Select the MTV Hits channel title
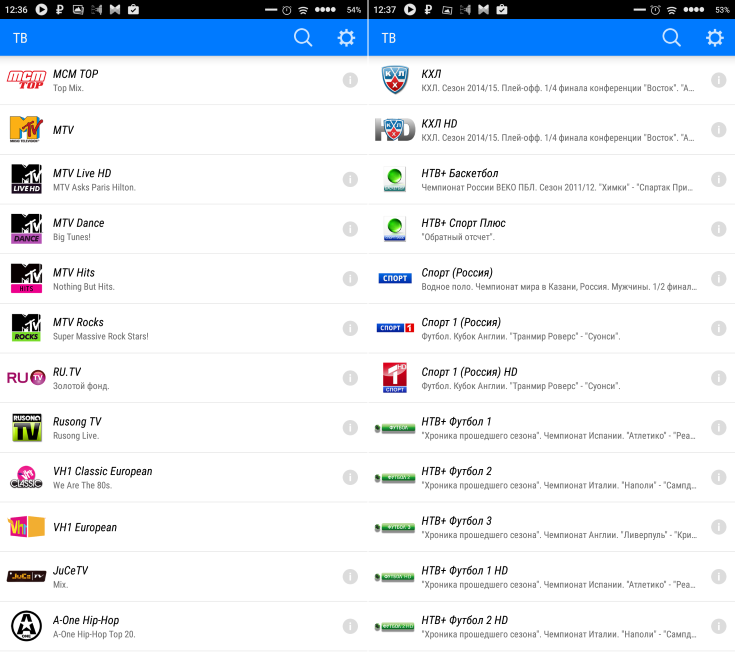 tap(74, 273)
